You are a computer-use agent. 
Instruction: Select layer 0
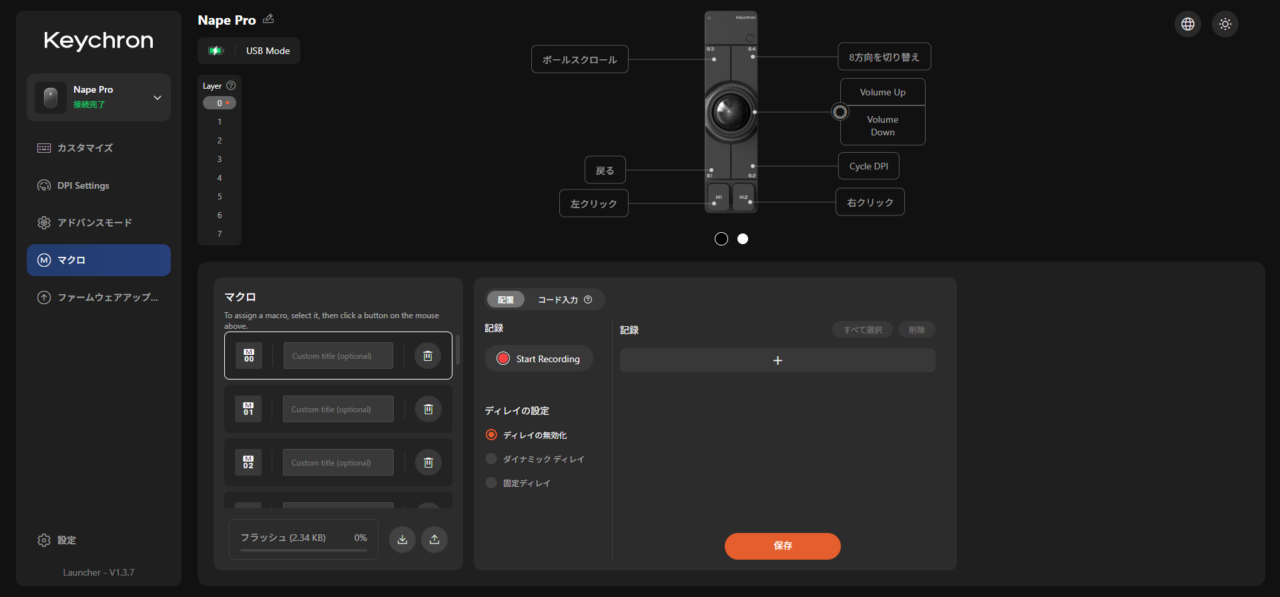pyautogui.click(x=219, y=103)
